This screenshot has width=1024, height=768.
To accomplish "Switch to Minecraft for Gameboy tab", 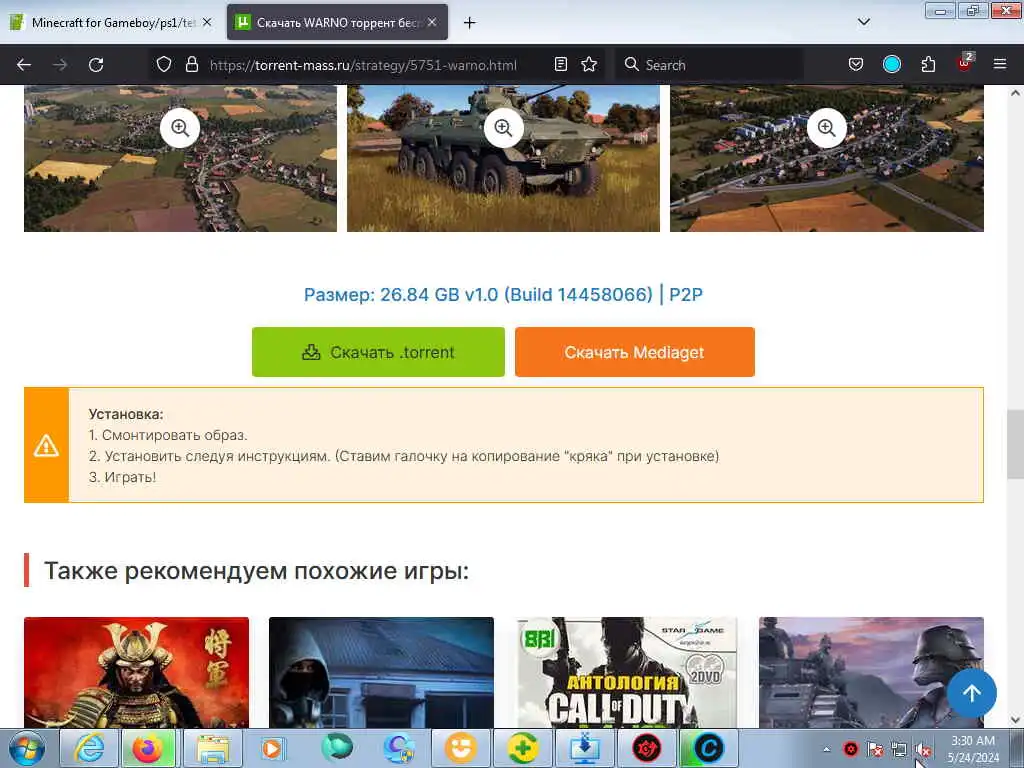I will click(110, 22).
